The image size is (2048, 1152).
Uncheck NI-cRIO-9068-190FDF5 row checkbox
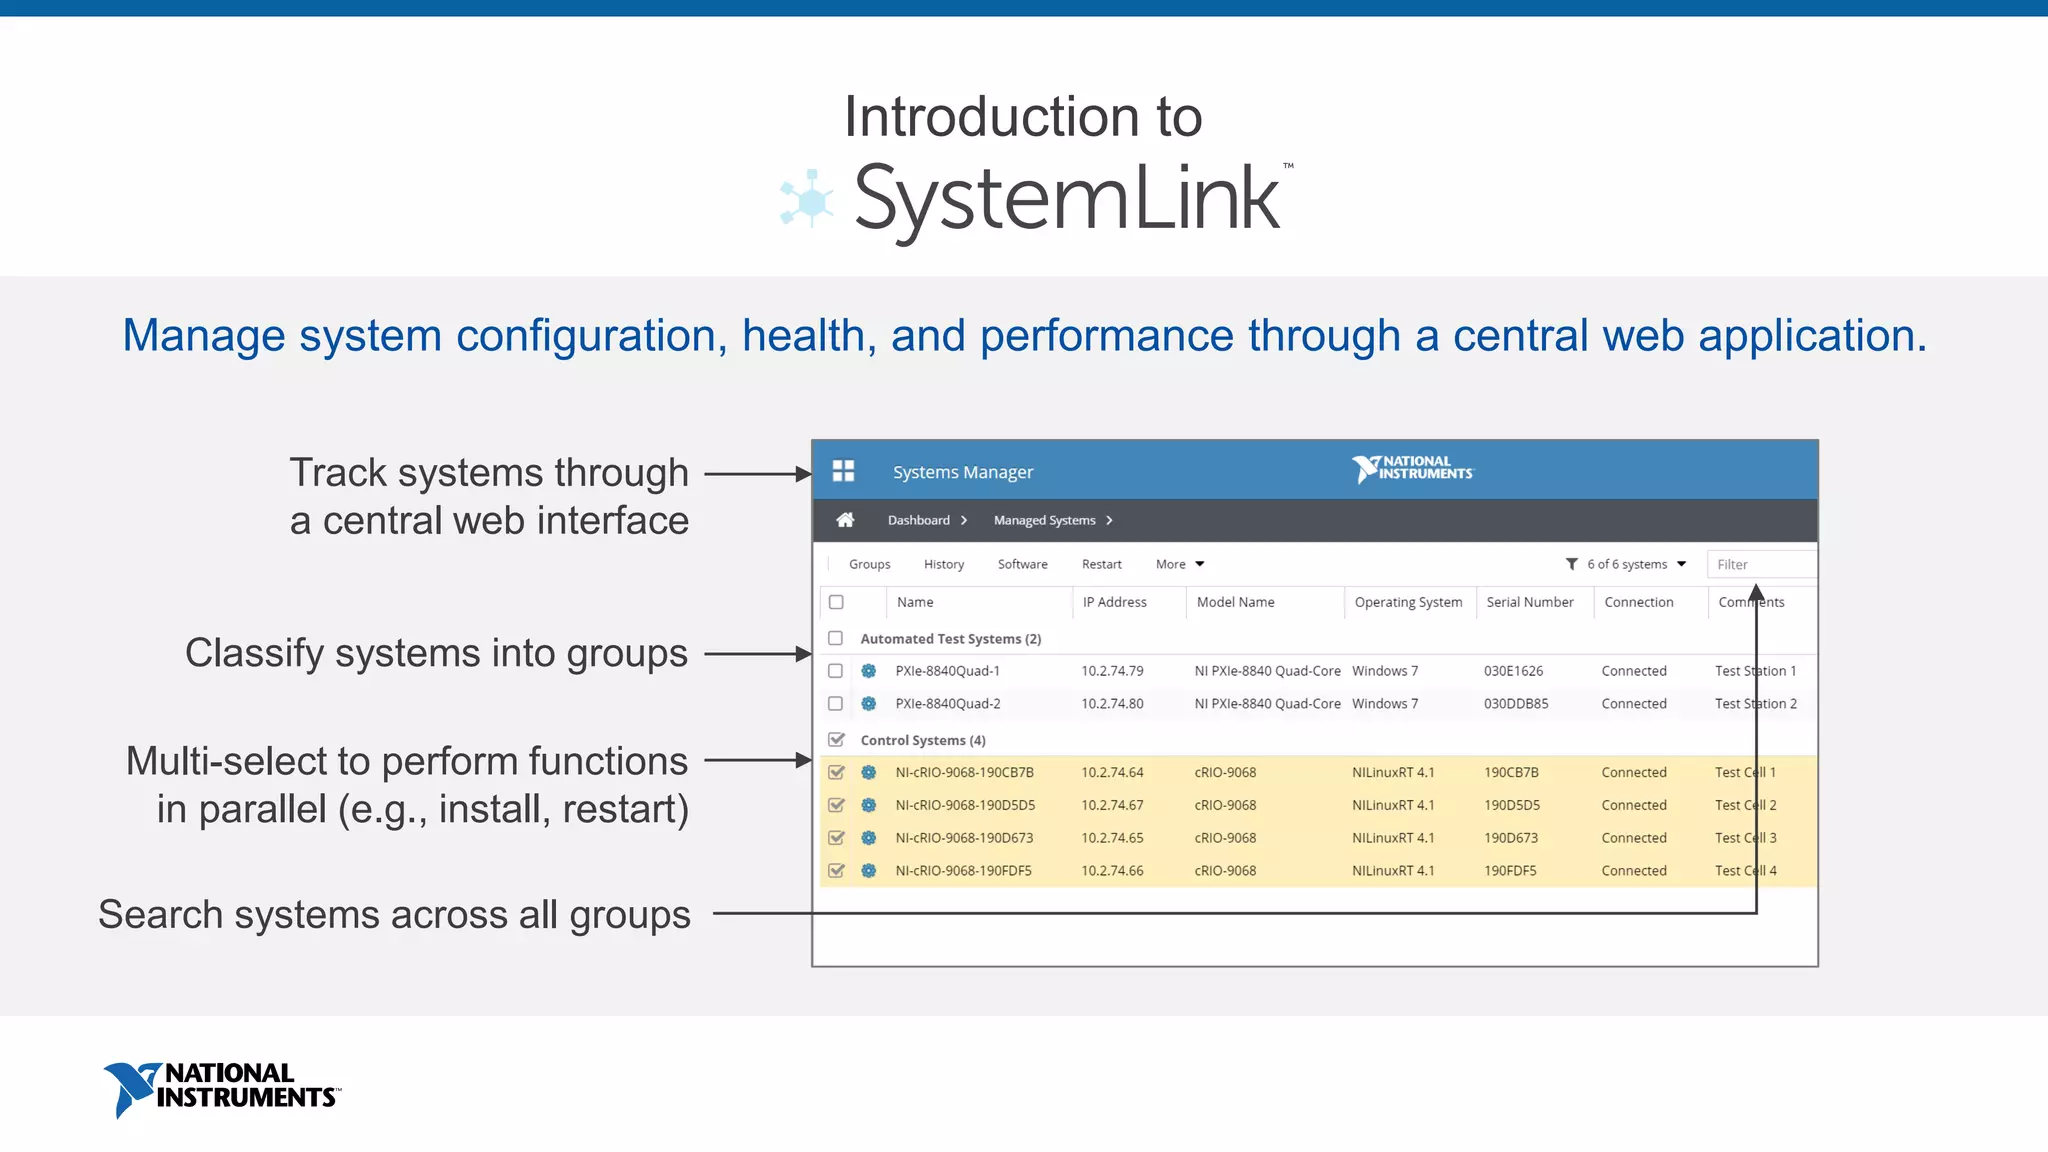pos(837,871)
